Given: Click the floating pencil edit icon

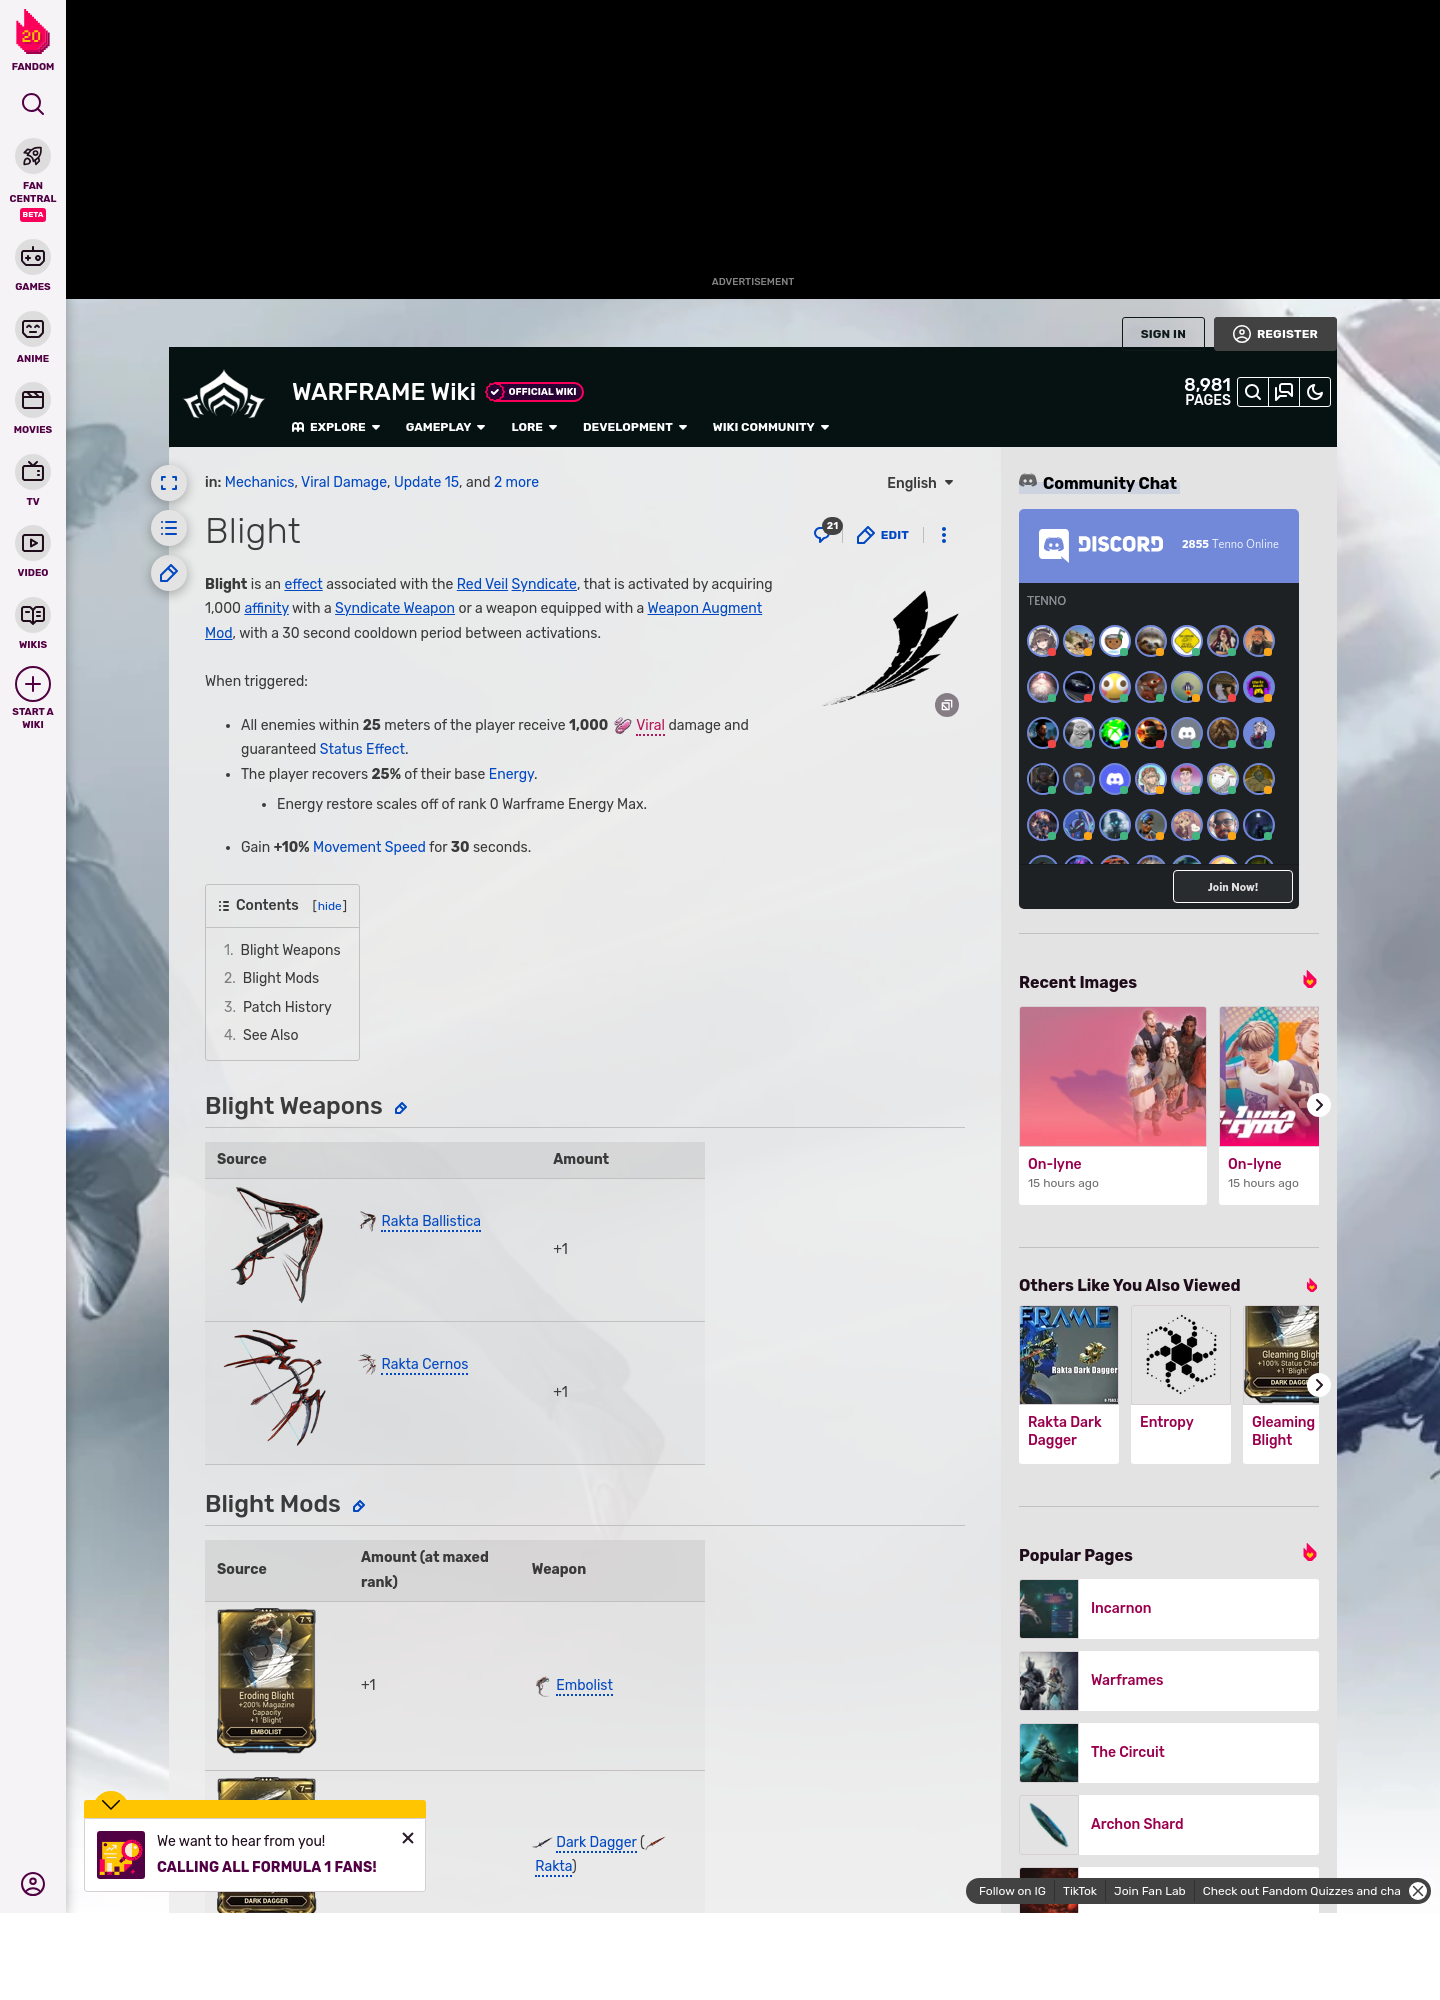Looking at the screenshot, I should [169, 573].
